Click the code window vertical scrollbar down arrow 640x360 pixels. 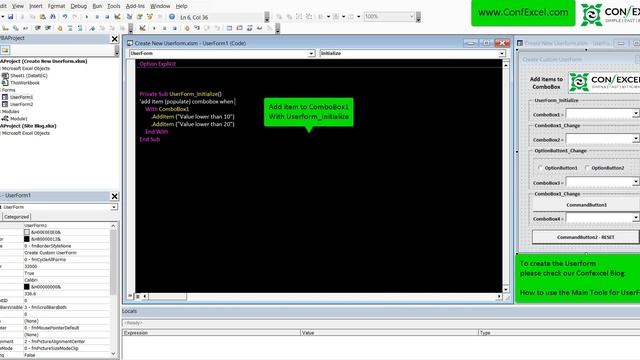point(506,289)
